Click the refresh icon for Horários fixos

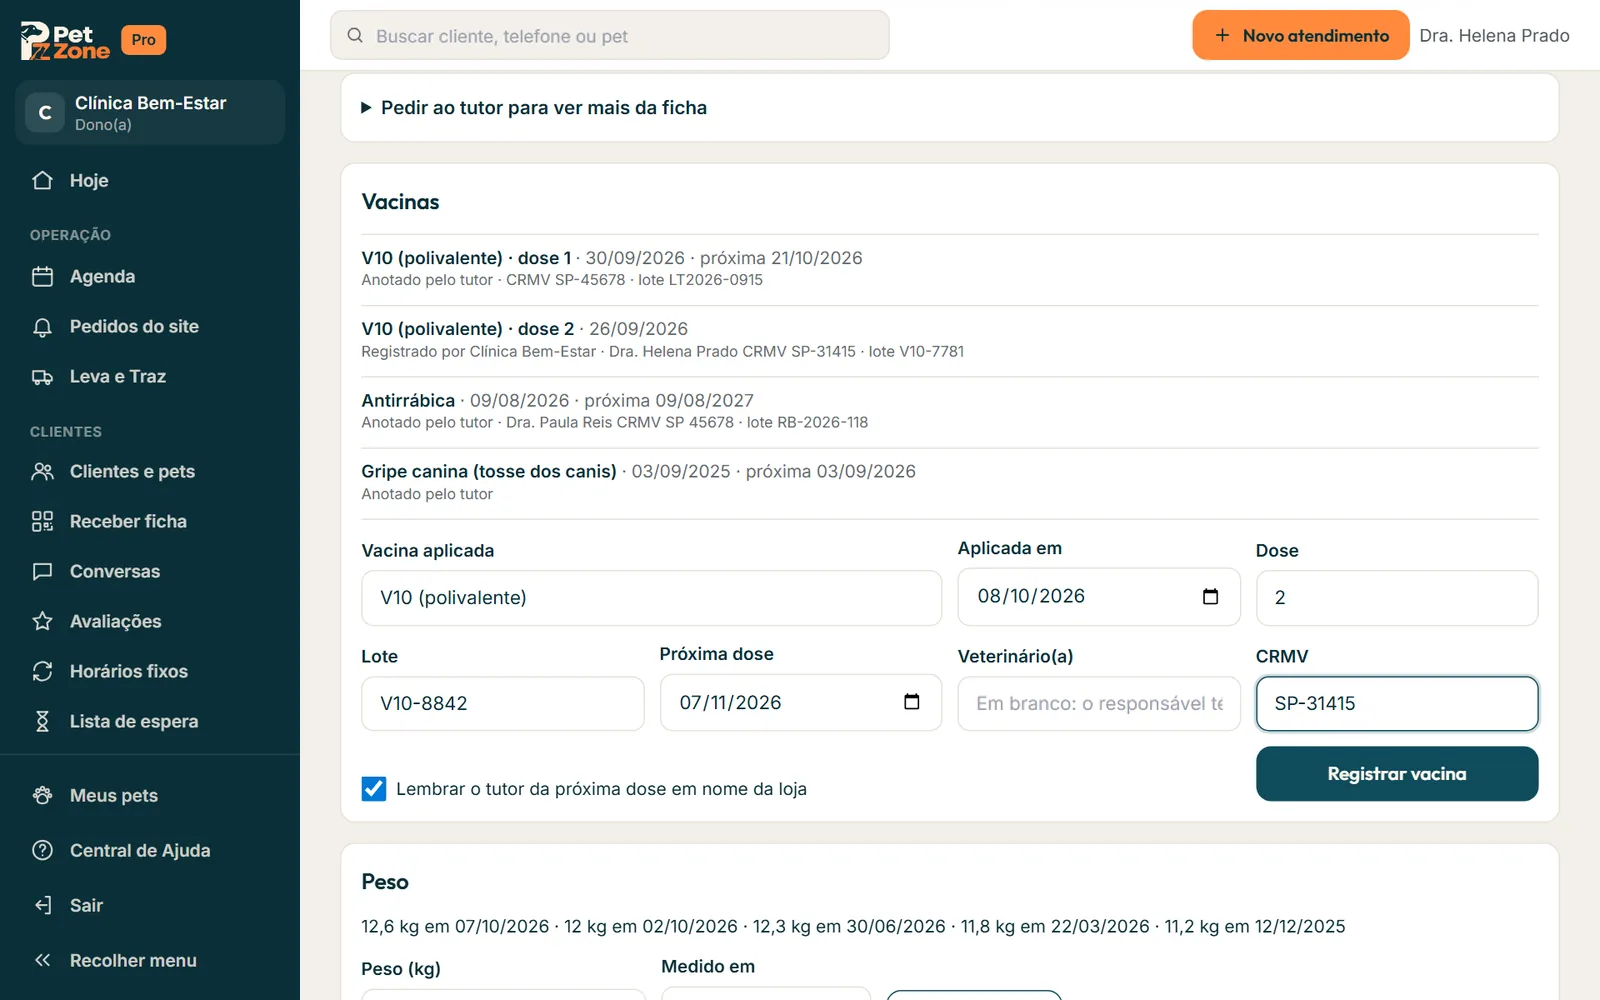point(42,672)
